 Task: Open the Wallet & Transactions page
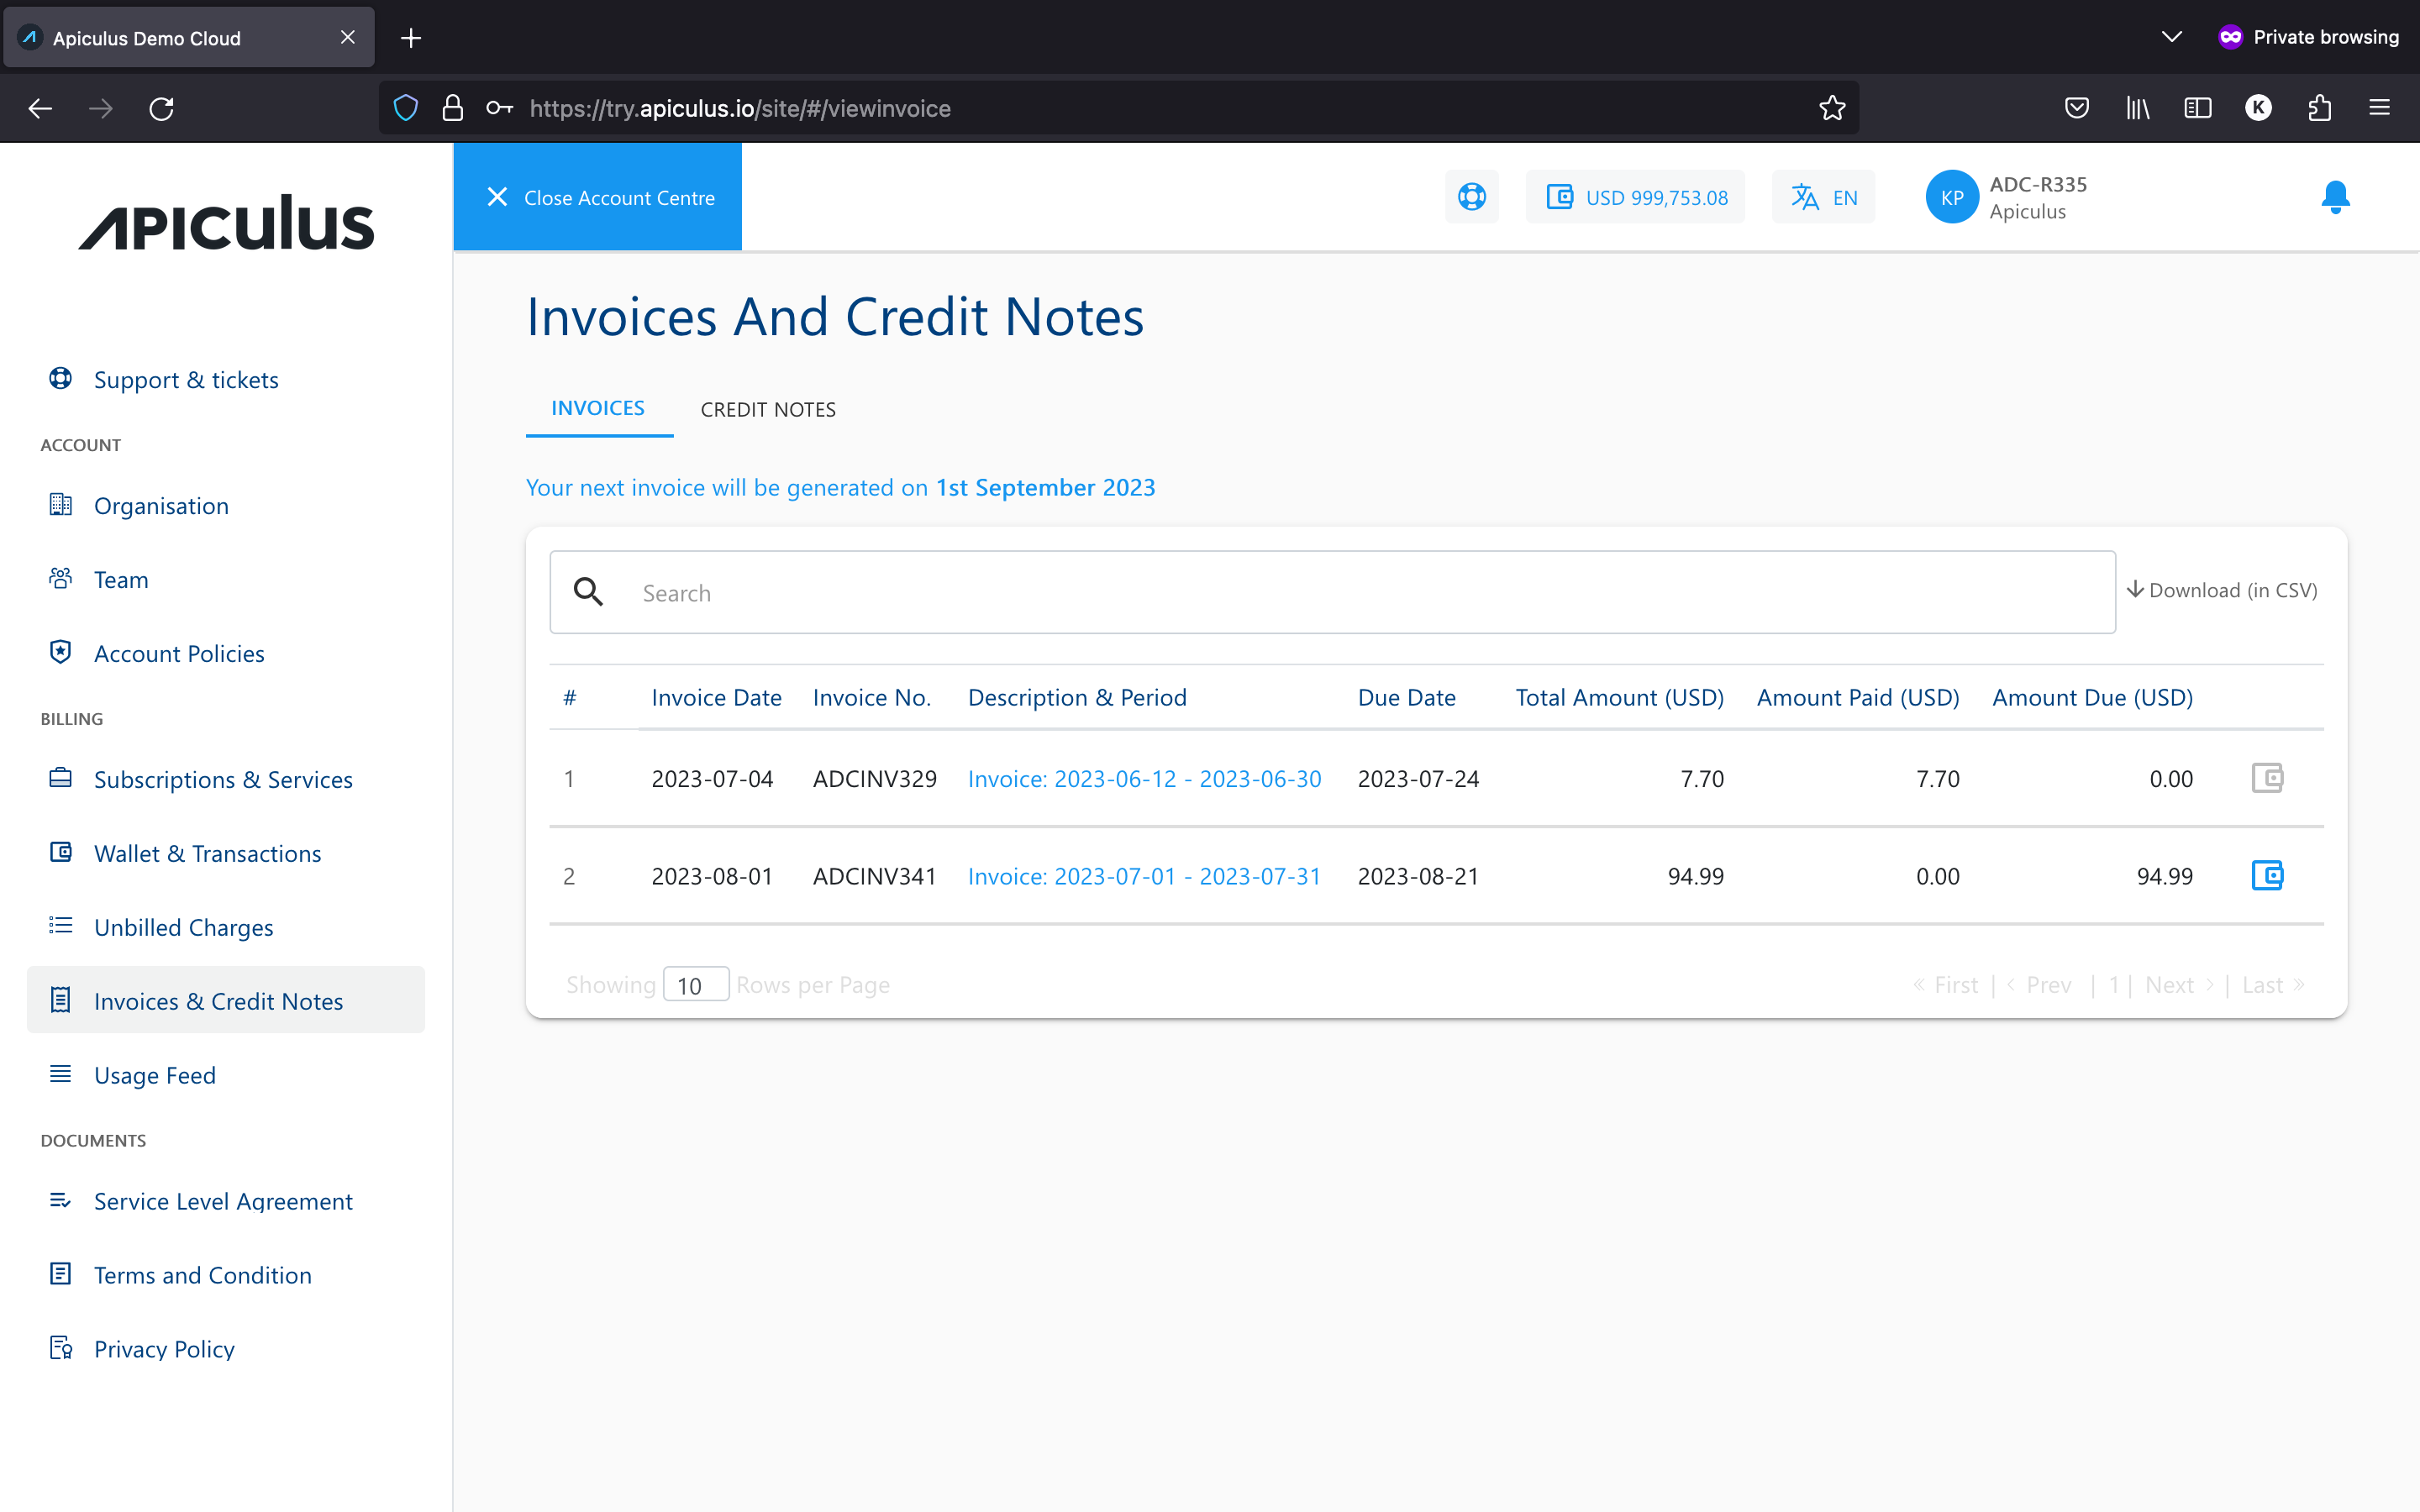point(207,853)
